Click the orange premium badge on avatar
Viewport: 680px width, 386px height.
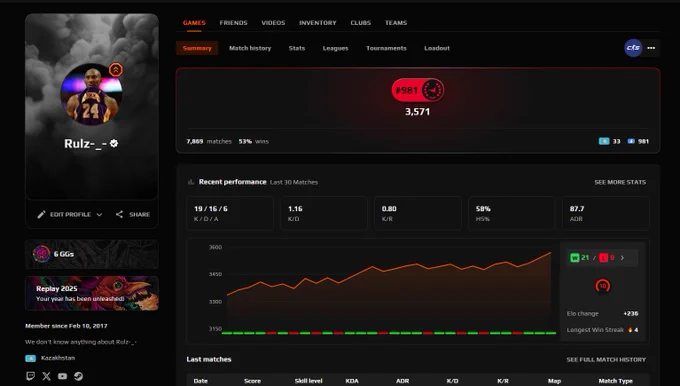pos(116,70)
